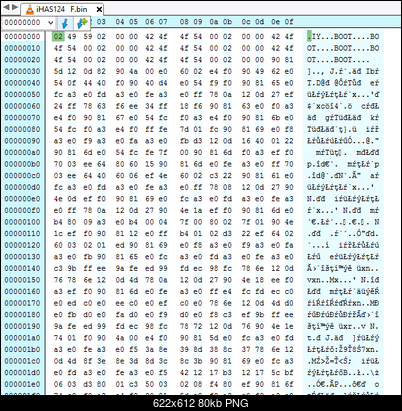Click row offset 00000110
Viewport: 402px width, 411px height.
[x=22, y=233]
